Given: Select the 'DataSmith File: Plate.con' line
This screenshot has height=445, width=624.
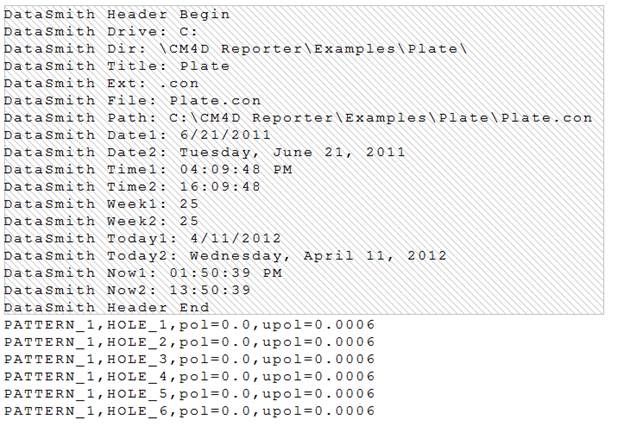Looking at the screenshot, I should pos(133,101).
